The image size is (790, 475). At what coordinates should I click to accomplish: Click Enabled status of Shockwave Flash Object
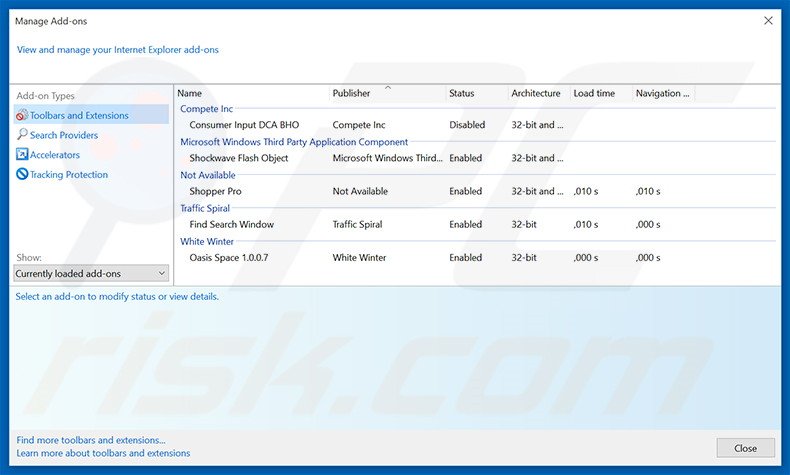point(466,158)
